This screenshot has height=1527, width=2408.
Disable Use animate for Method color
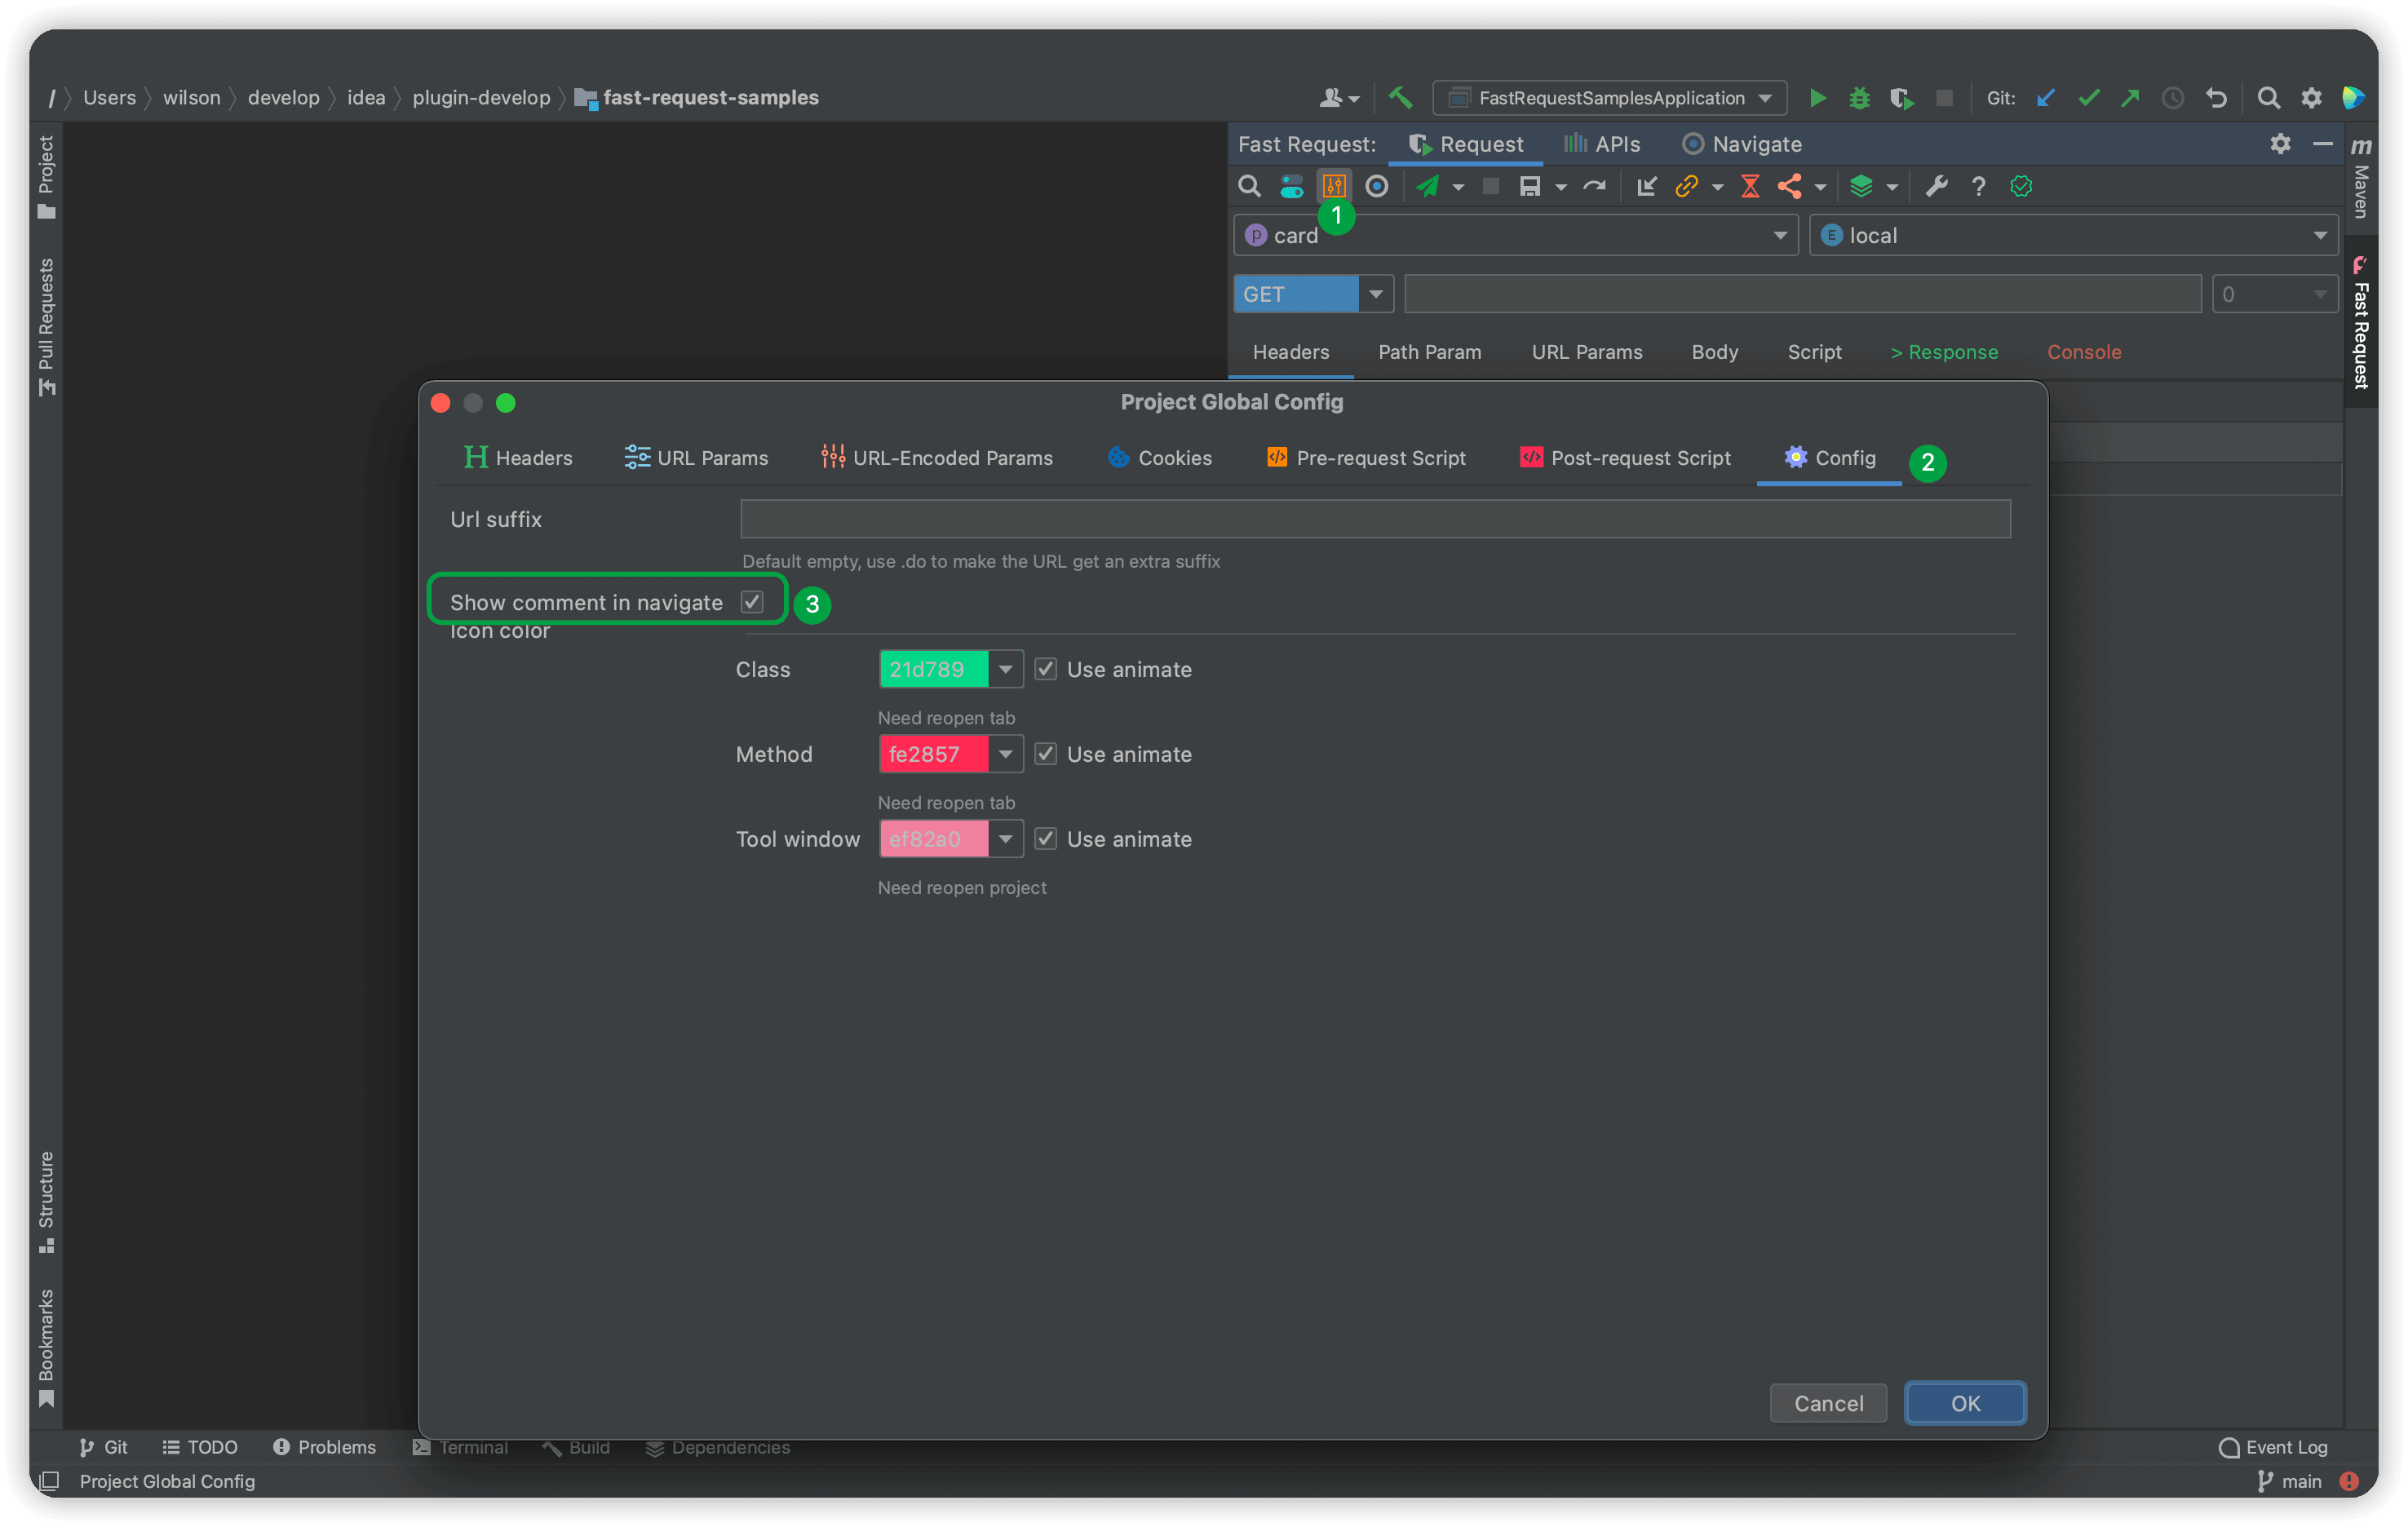(x=1045, y=753)
